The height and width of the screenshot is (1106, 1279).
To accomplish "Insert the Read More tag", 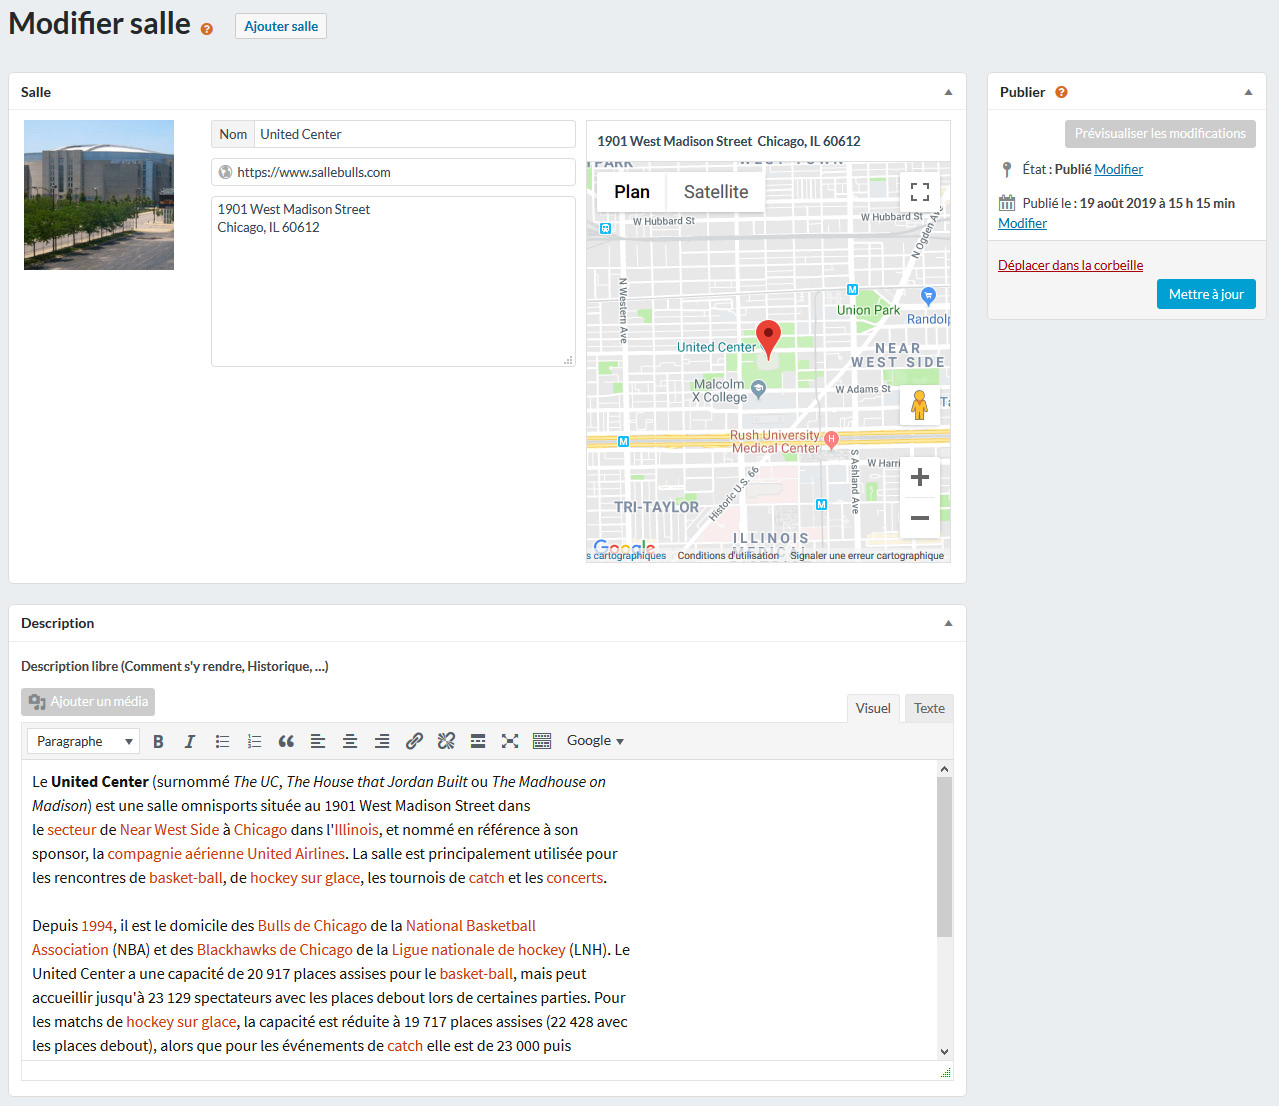I will coord(478,741).
